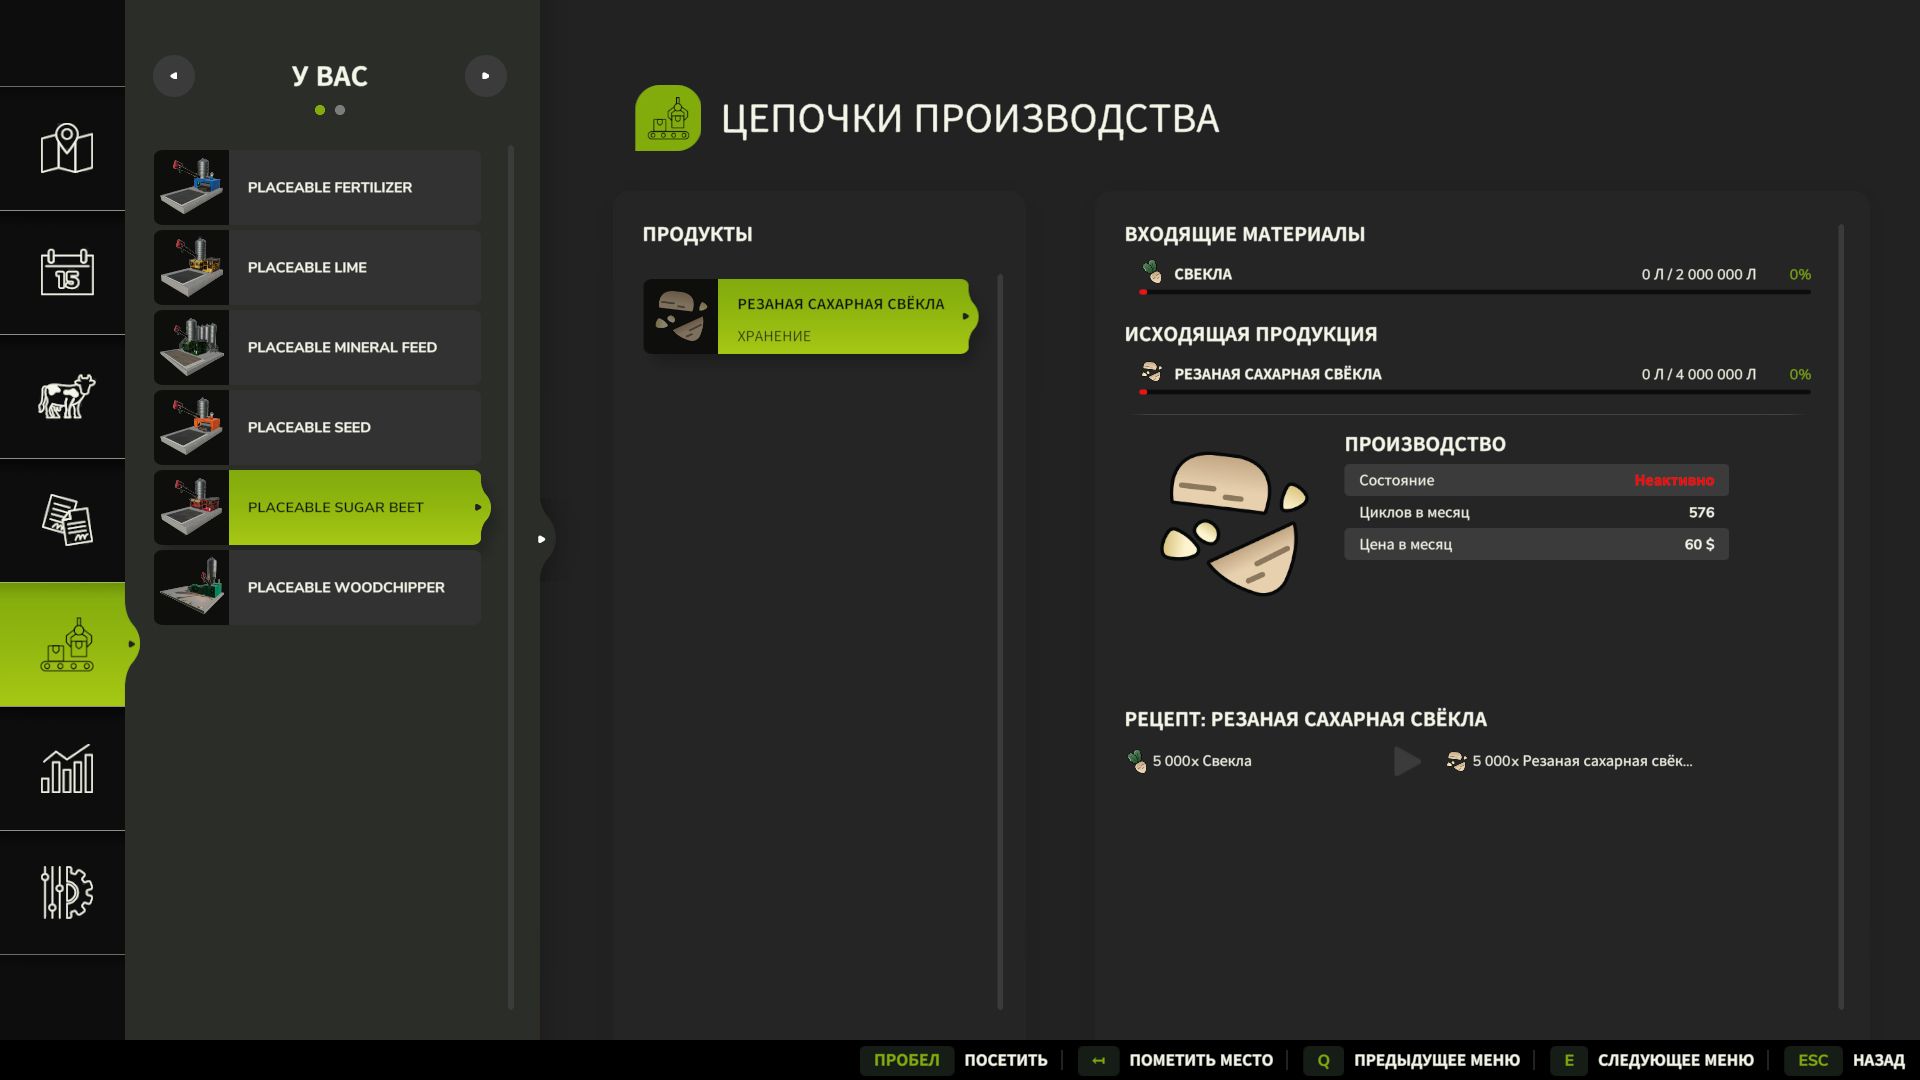Click the Свекла input fill progress bar
Screen dimensions: 1920x1080
(x=1475, y=292)
